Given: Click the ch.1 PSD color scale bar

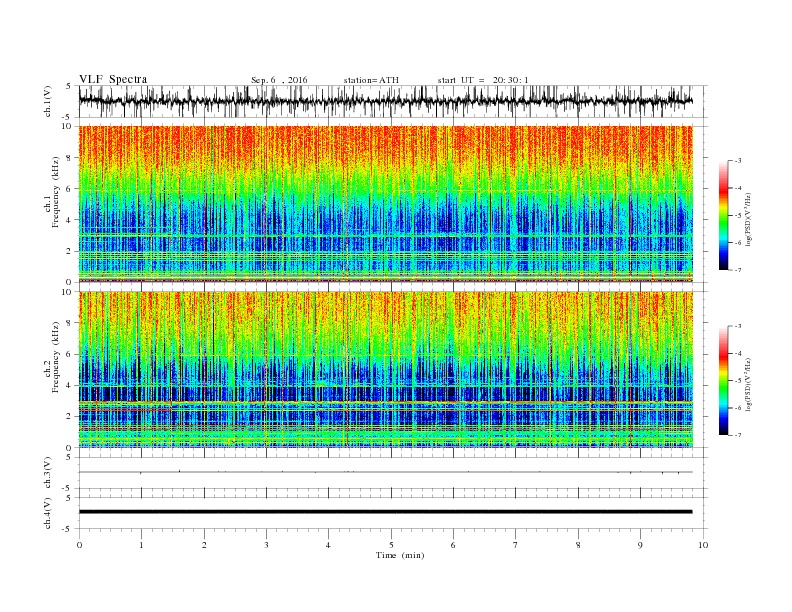Looking at the screenshot, I should (724, 215).
